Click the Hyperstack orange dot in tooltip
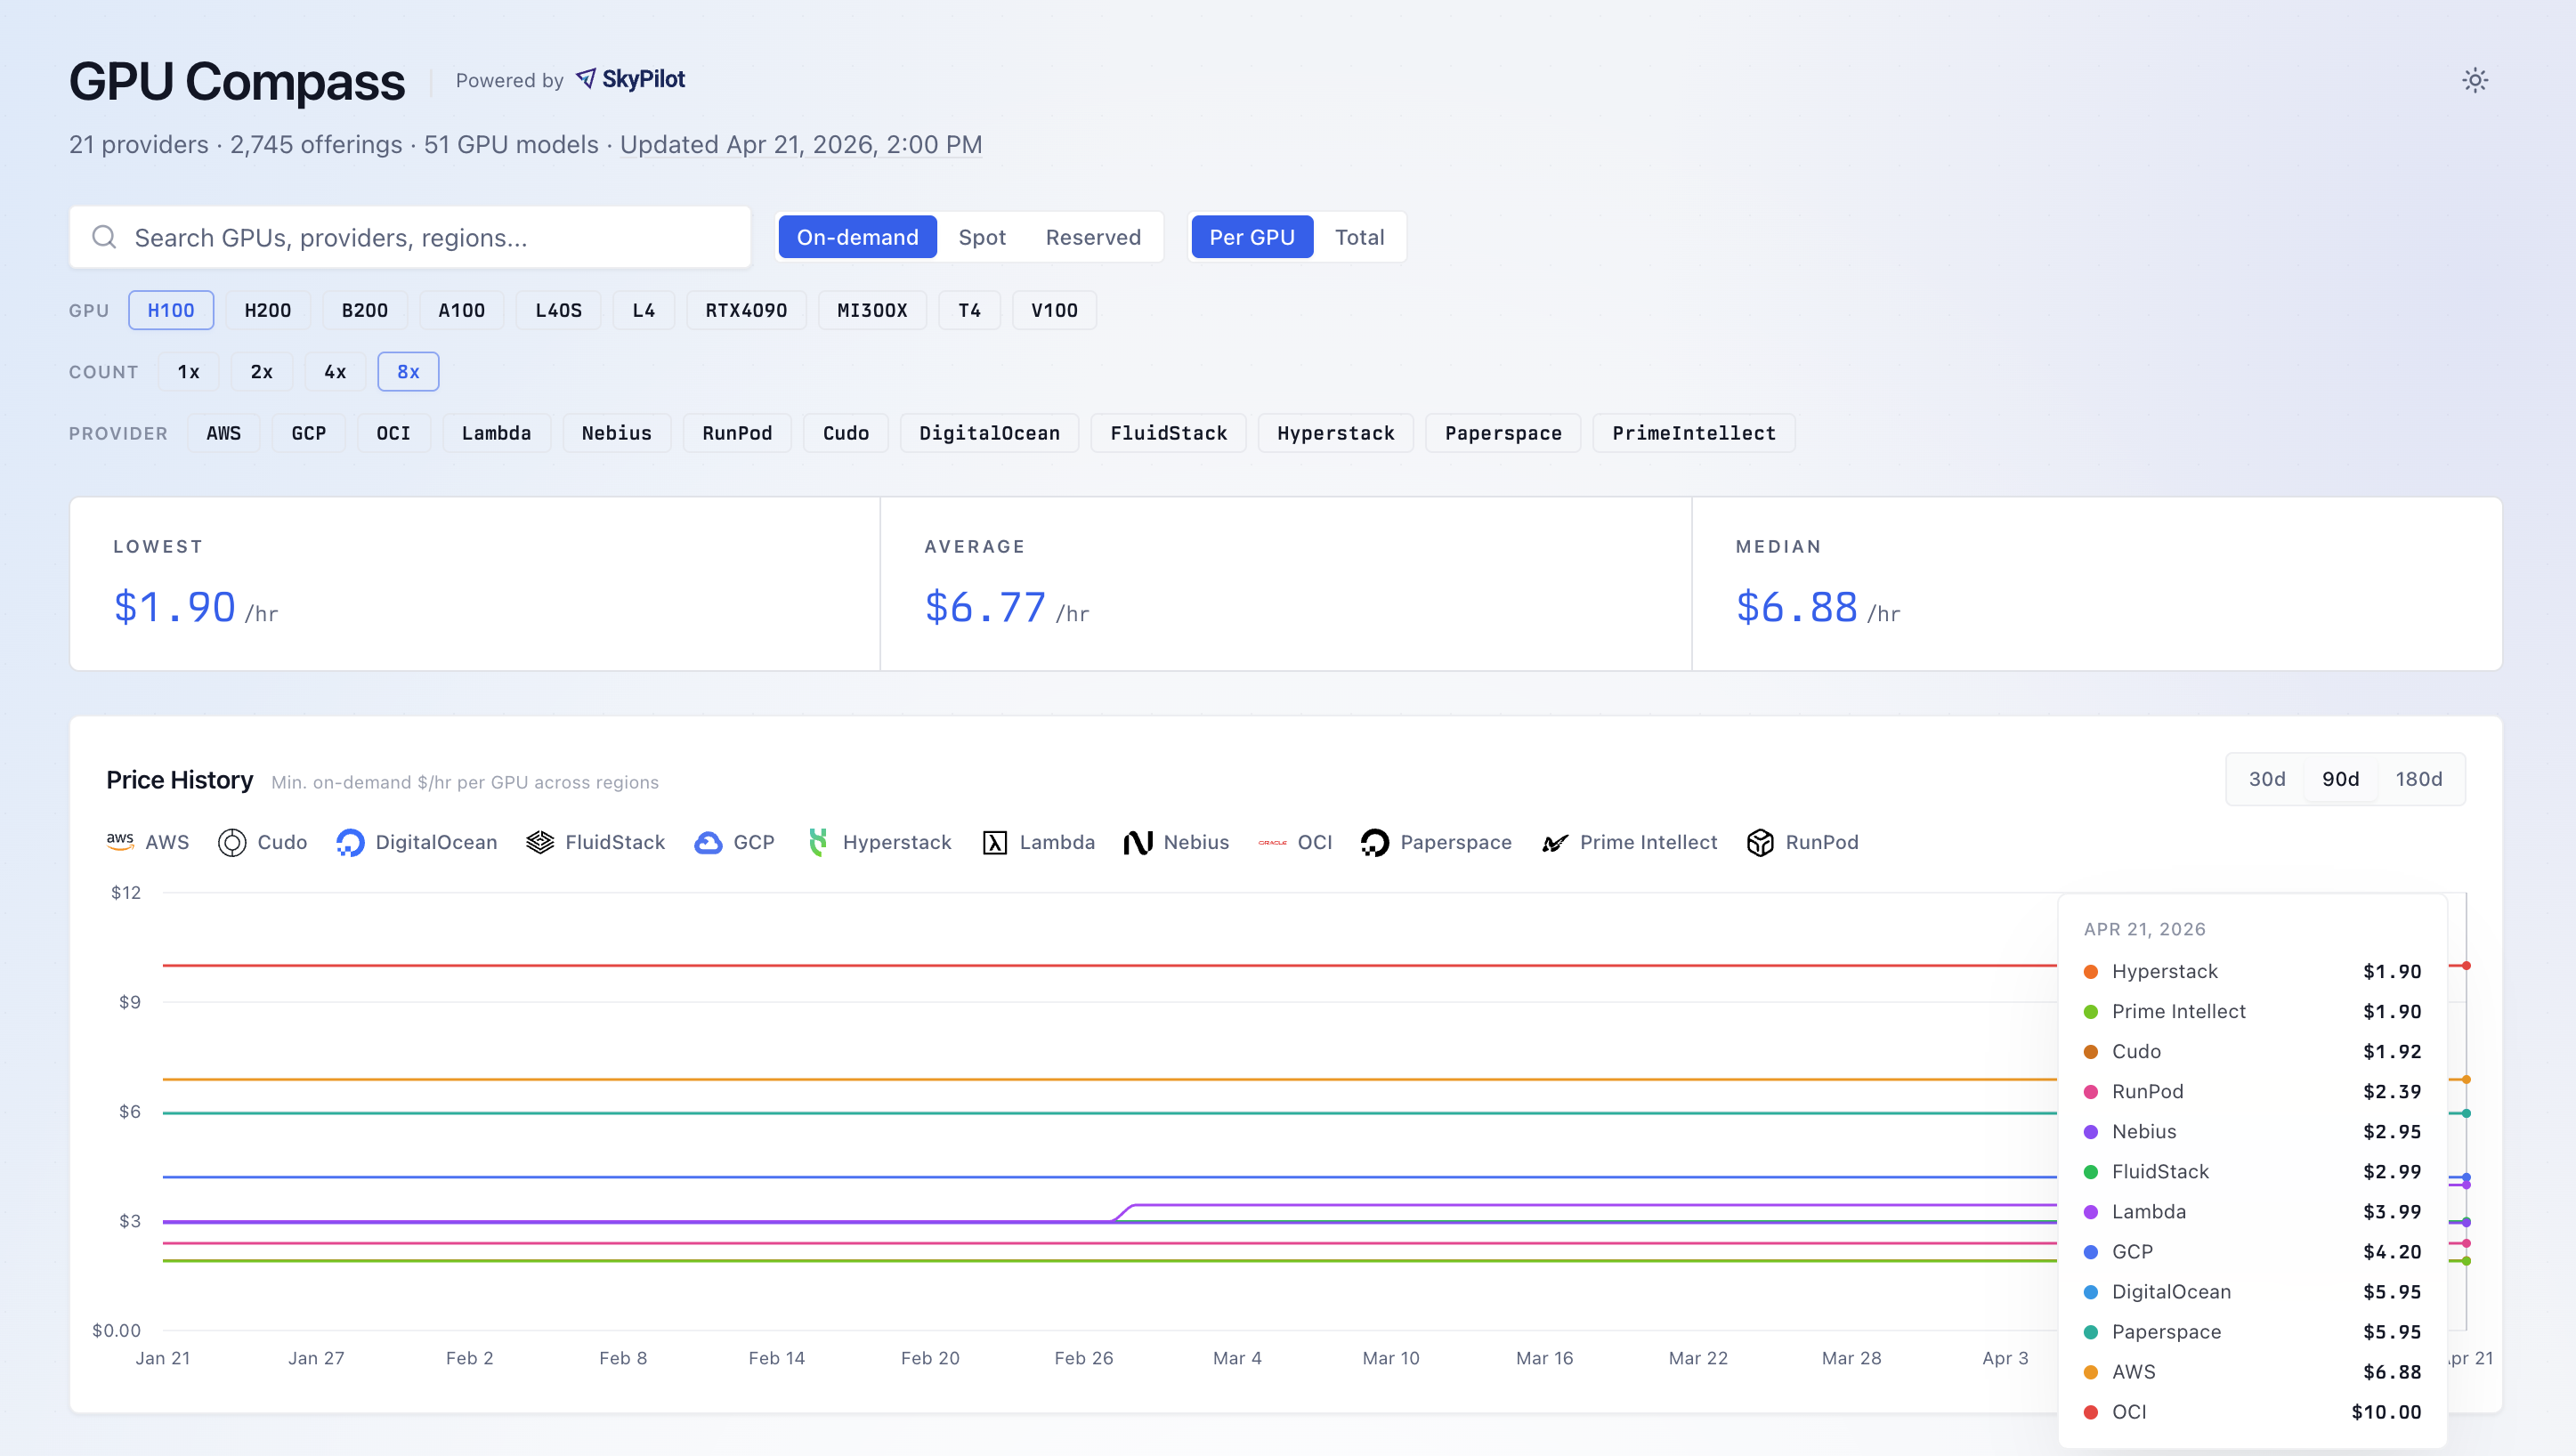This screenshot has height=1456, width=2576. coord(2090,972)
